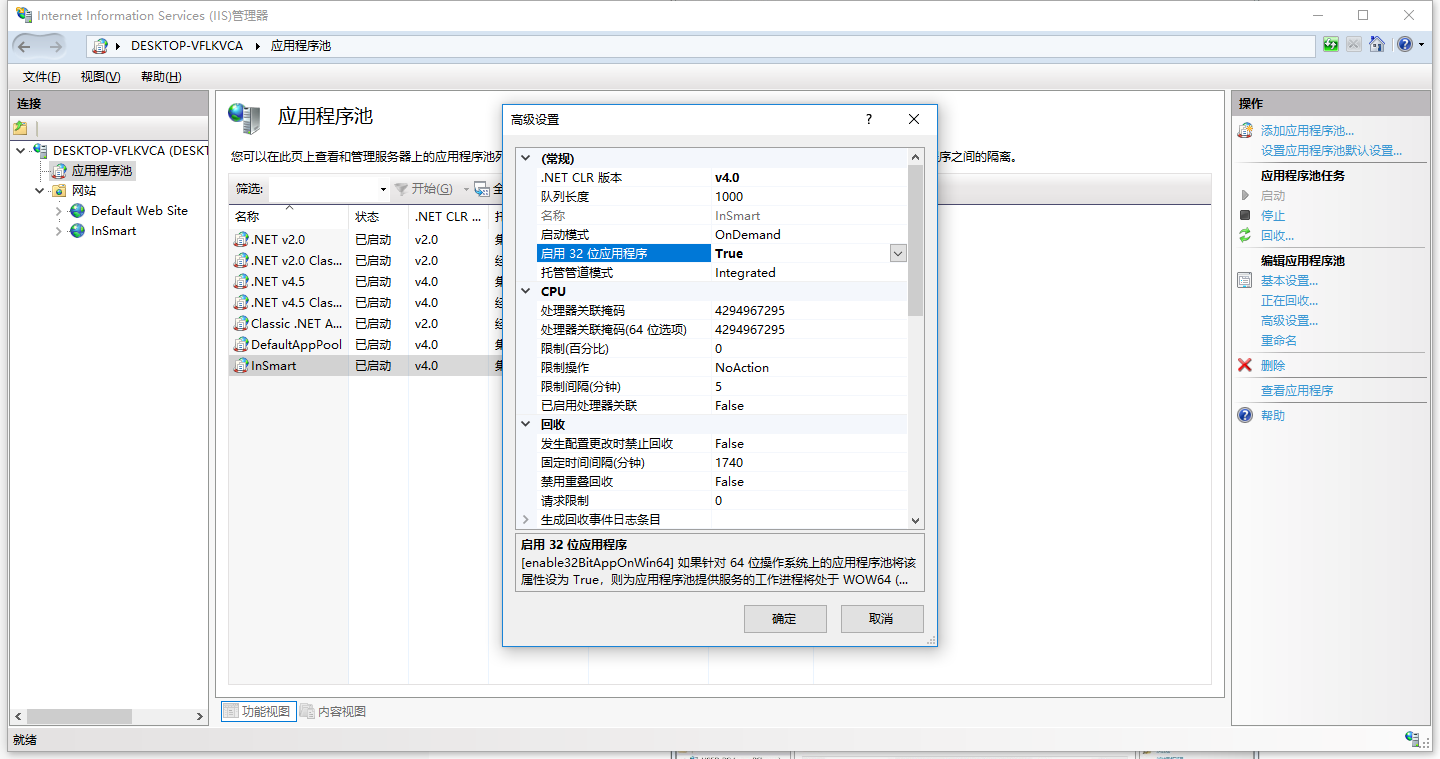Click the property grid scroll down arrow
This screenshot has height=759, width=1440.
[x=915, y=521]
